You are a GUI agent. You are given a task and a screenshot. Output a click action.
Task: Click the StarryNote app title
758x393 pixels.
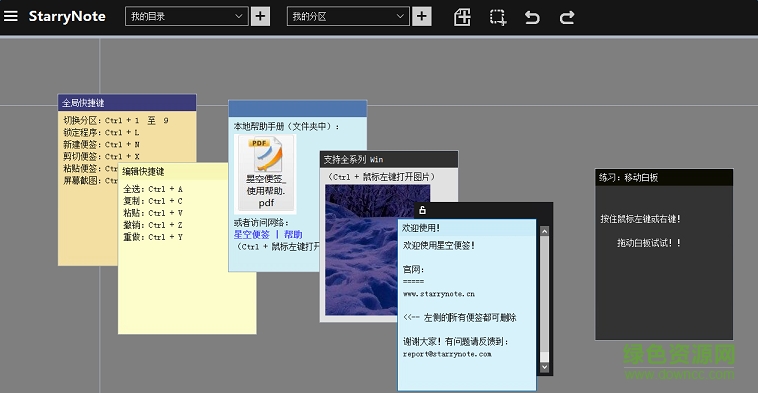[x=67, y=16]
